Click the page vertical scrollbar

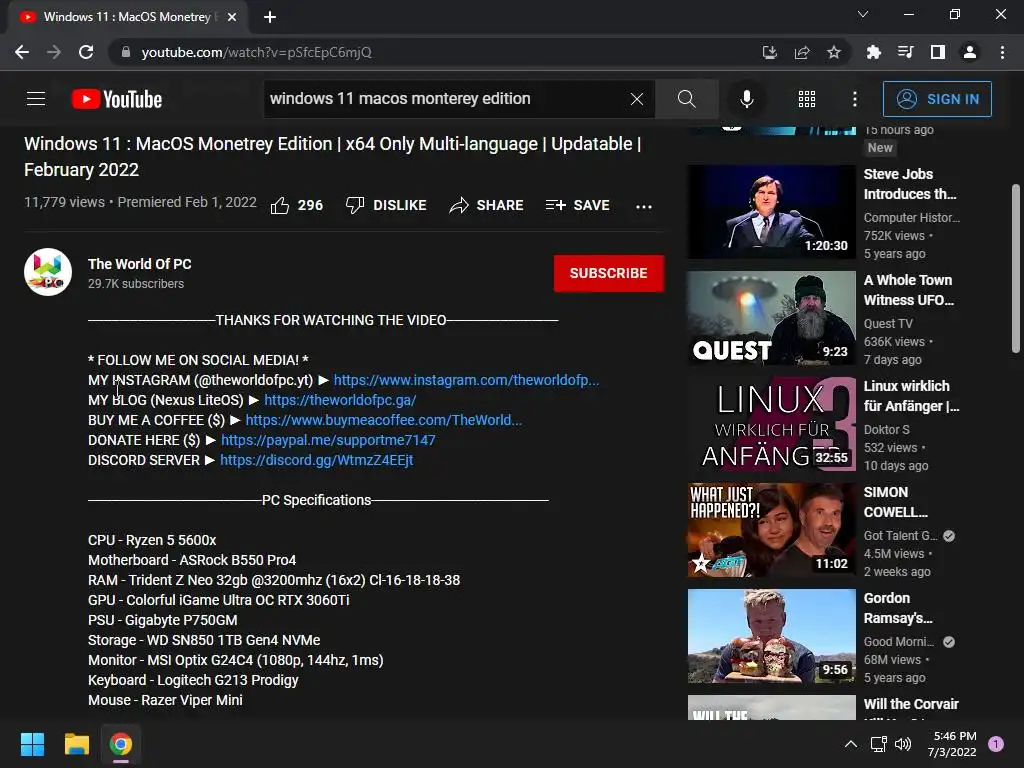pos(1016,268)
